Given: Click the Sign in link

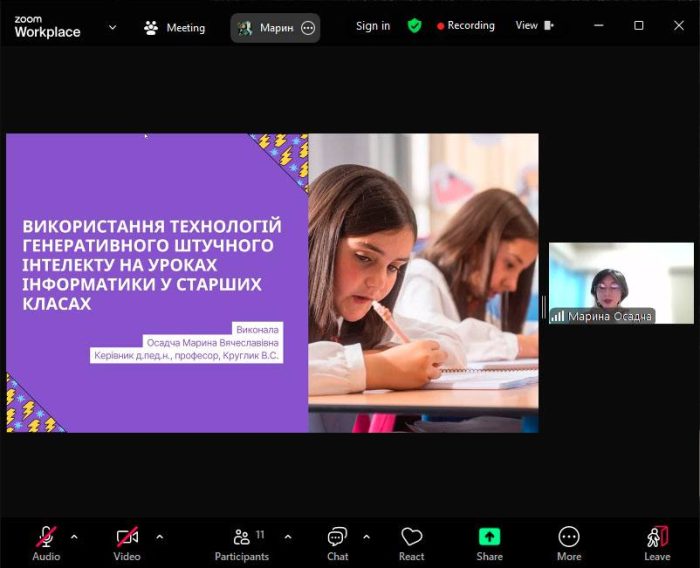Looking at the screenshot, I should tap(373, 26).
